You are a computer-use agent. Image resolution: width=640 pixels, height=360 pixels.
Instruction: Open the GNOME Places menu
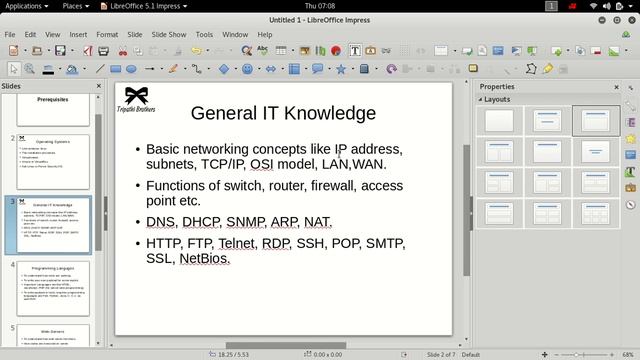(x=76, y=6)
